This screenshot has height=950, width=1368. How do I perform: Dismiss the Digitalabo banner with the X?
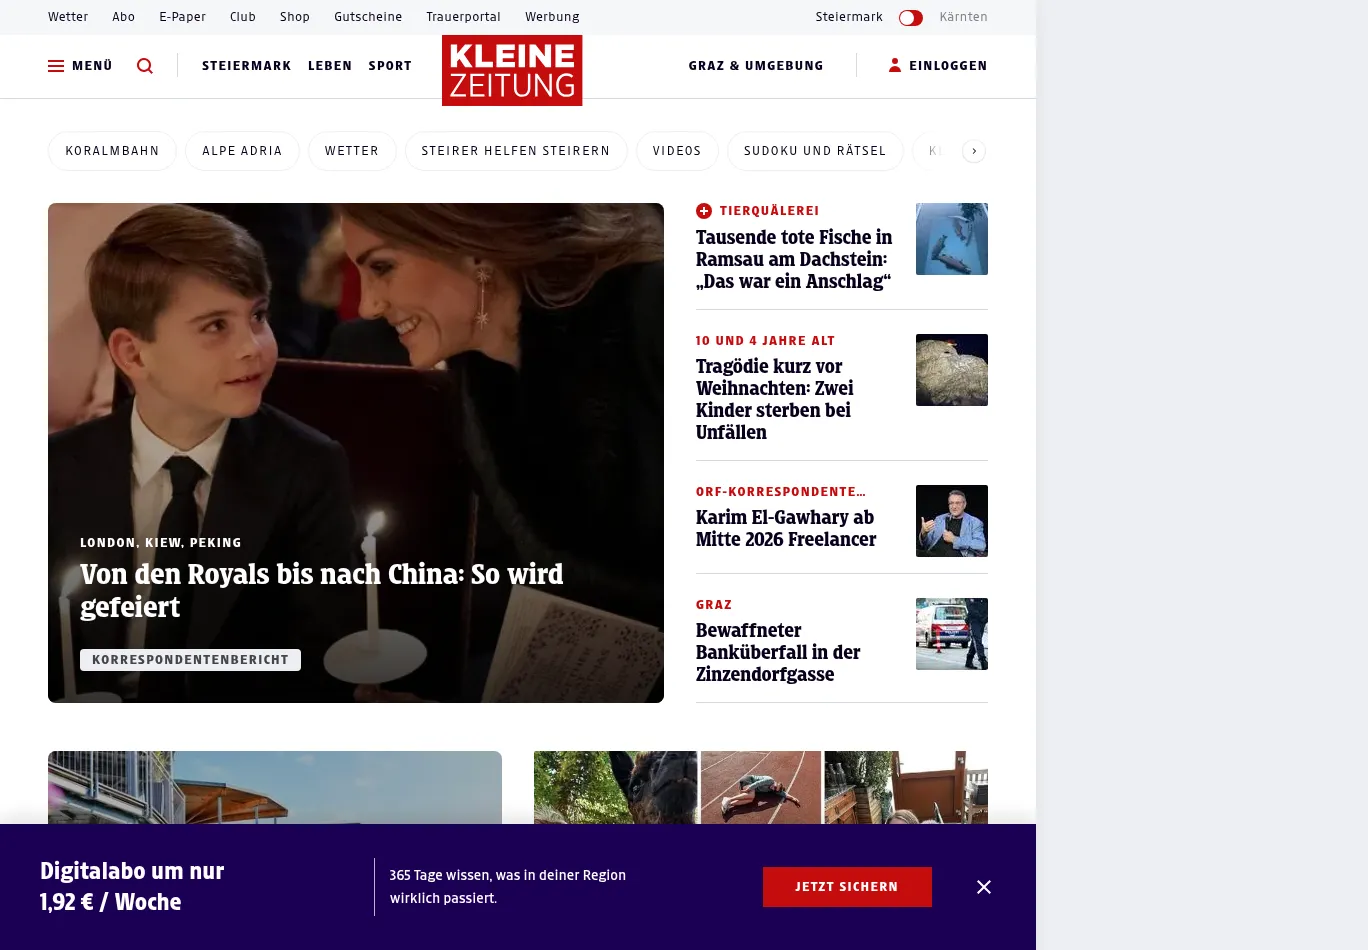click(984, 887)
